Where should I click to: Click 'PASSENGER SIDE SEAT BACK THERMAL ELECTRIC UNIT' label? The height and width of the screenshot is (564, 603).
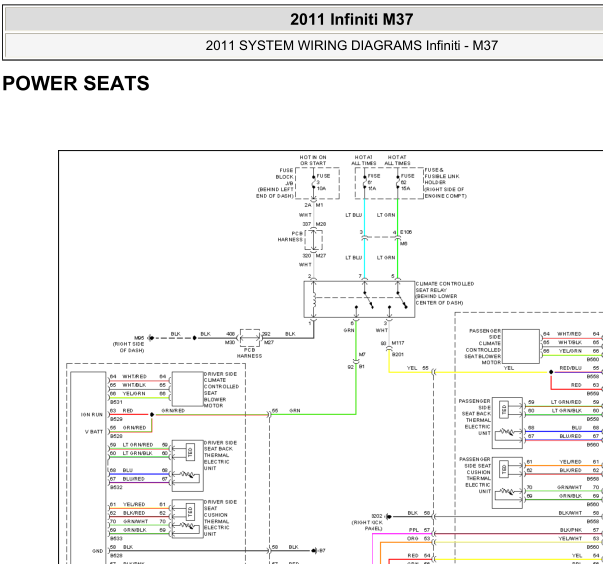click(x=475, y=417)
